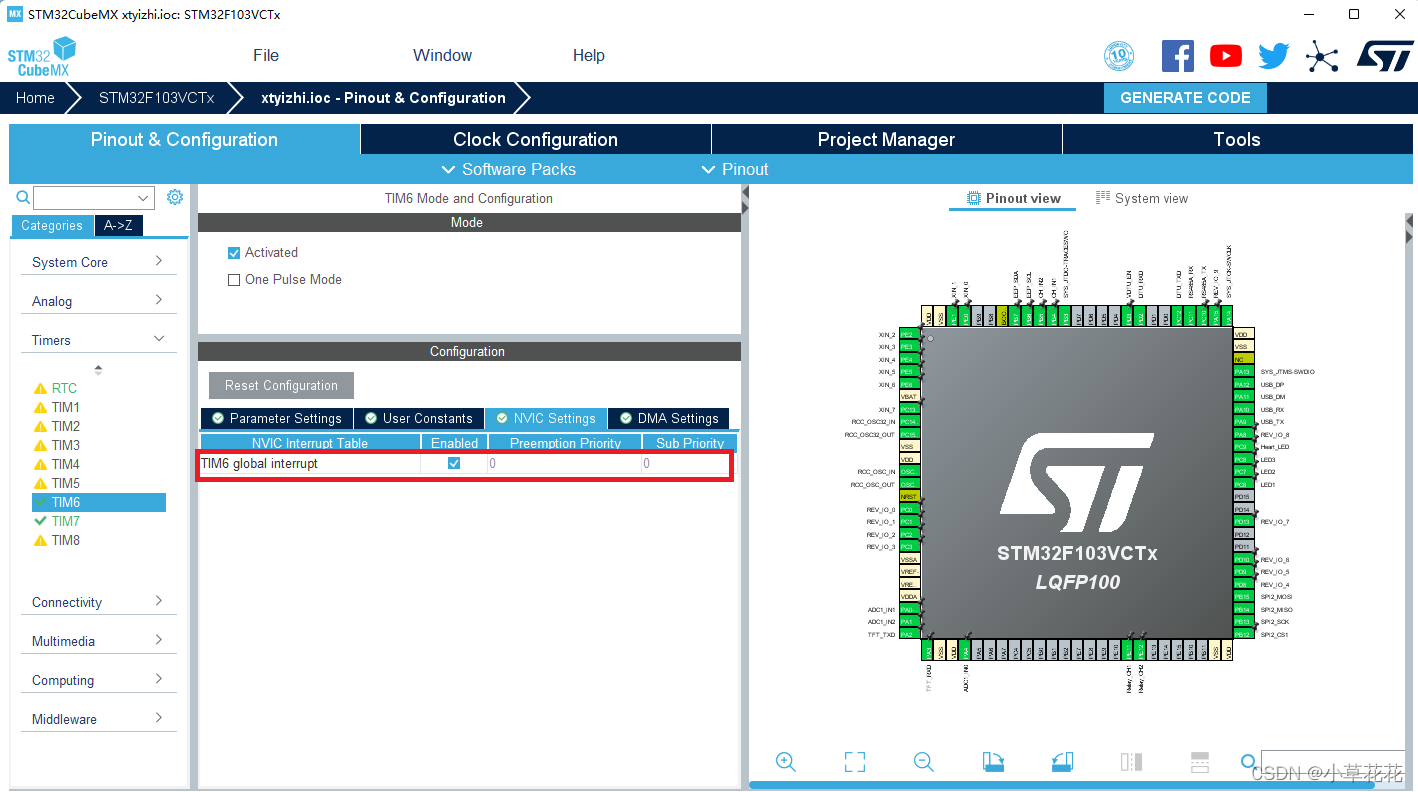
Task: Toggle TIM6 global interrupt Enabled checkbox
Action: (454, 463)
